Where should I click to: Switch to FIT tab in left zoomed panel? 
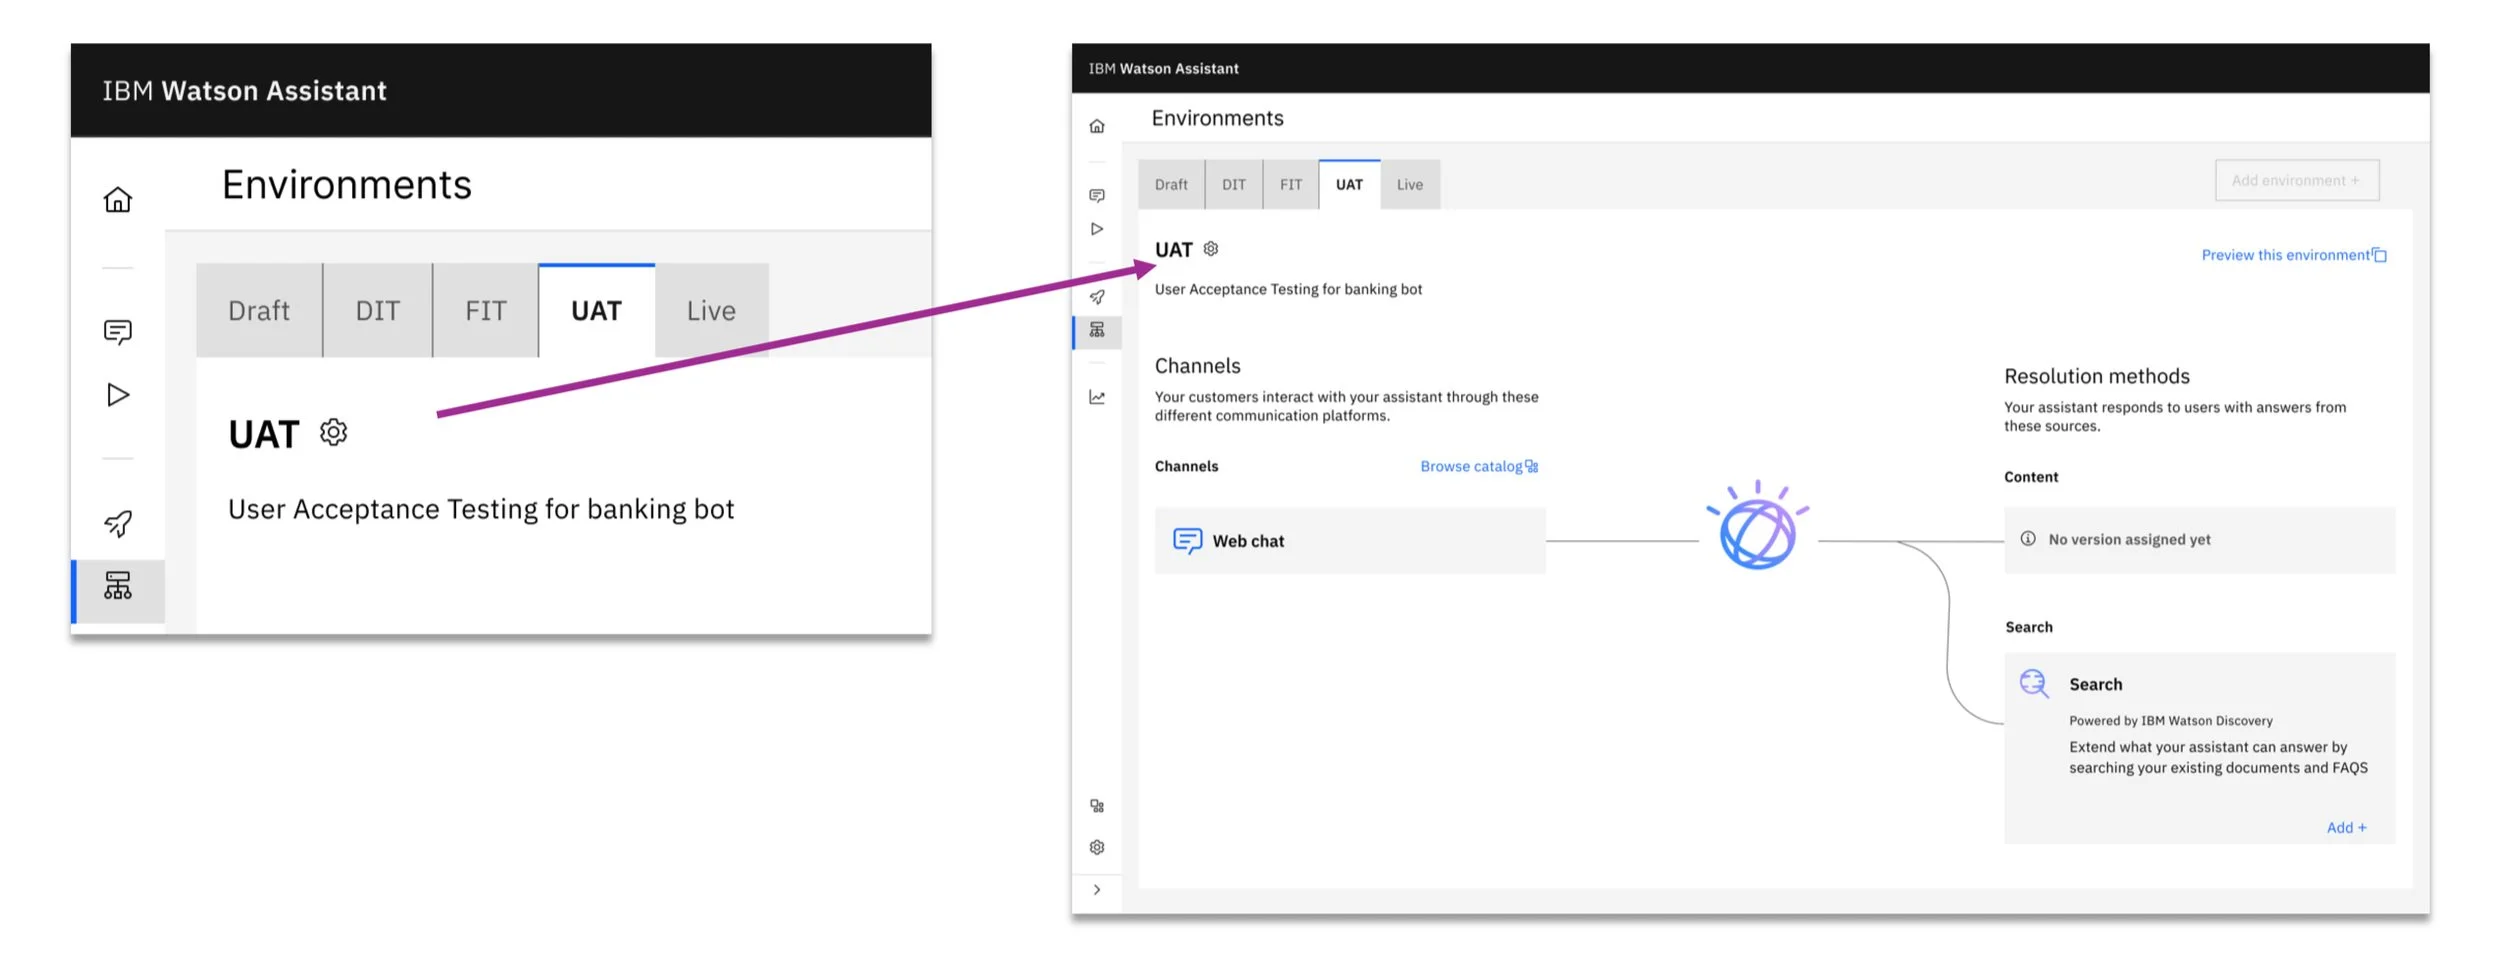tap(486, 310)
